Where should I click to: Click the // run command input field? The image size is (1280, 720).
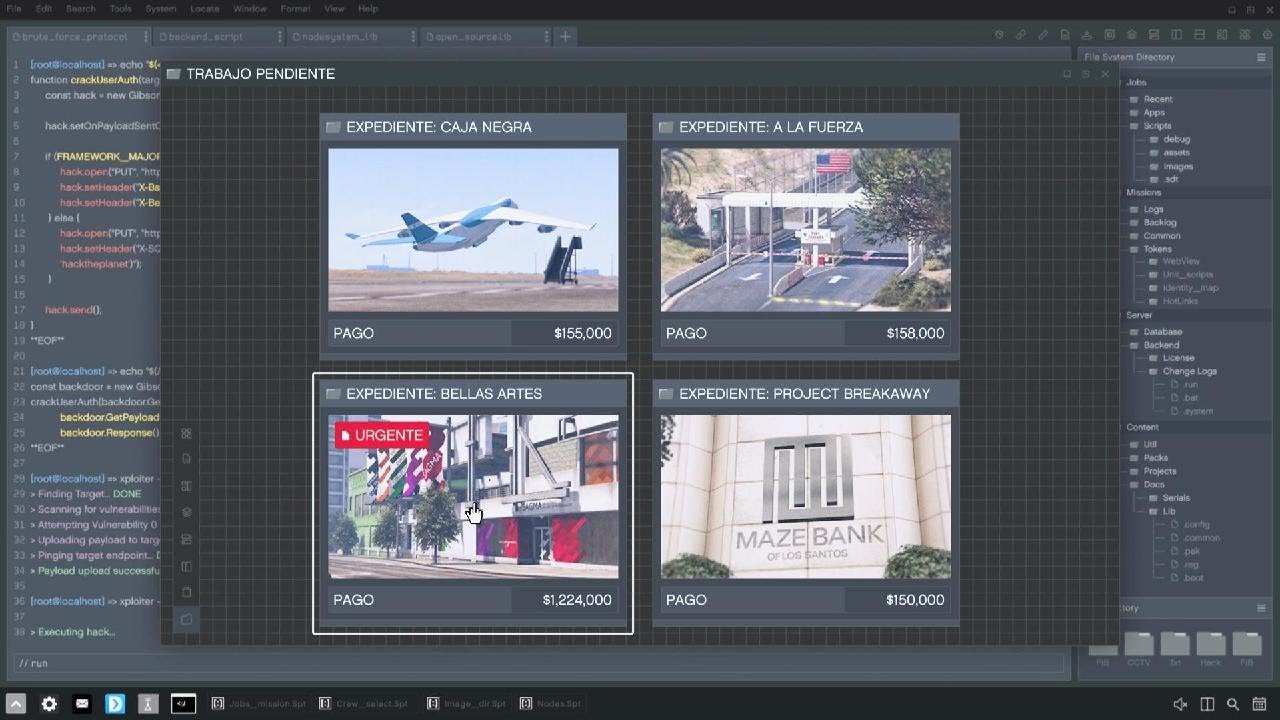point(540,663)
